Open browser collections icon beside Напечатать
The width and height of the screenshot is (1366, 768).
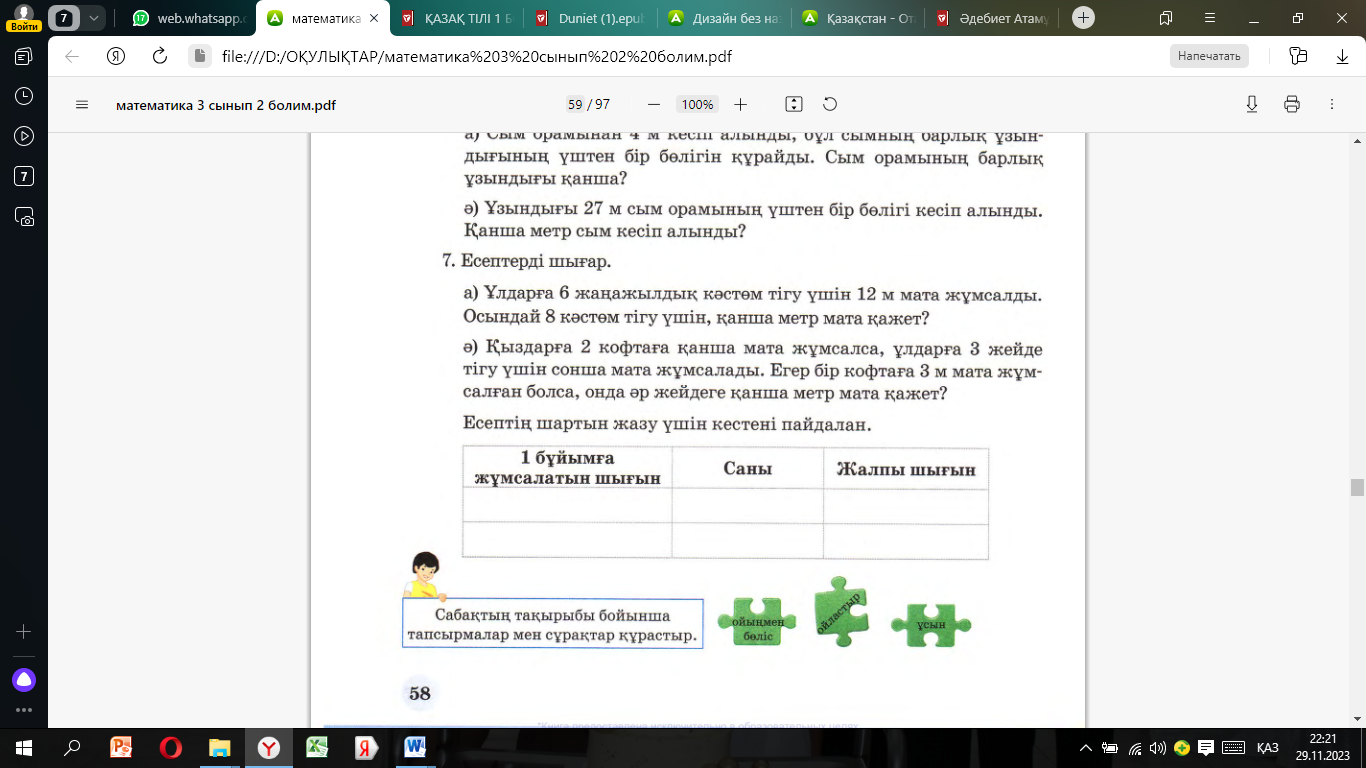coord(1298,56)
